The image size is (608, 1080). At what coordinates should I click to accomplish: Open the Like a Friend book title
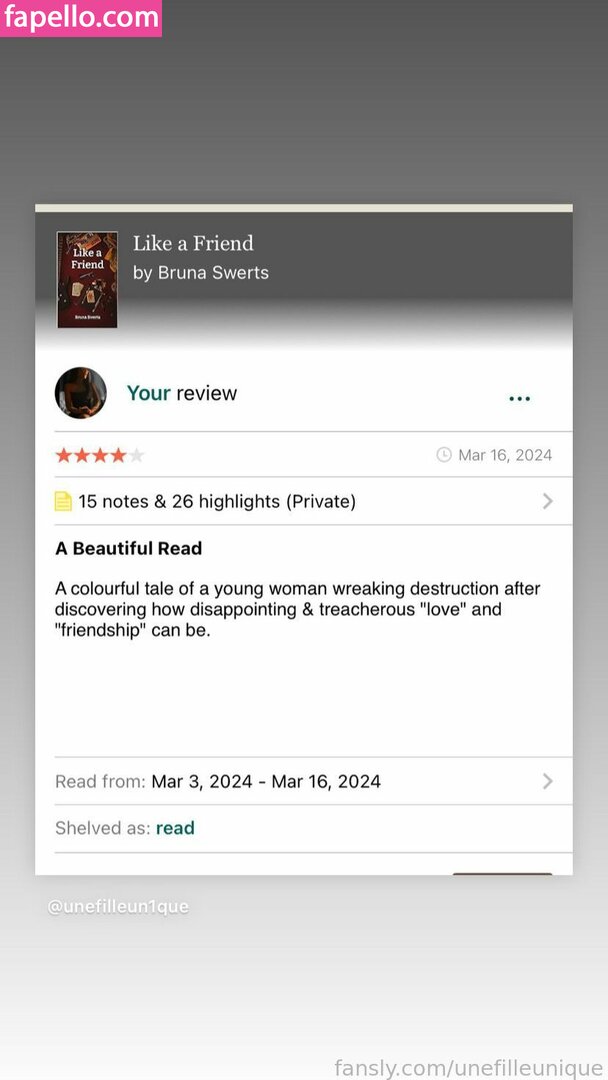(193, 243)
